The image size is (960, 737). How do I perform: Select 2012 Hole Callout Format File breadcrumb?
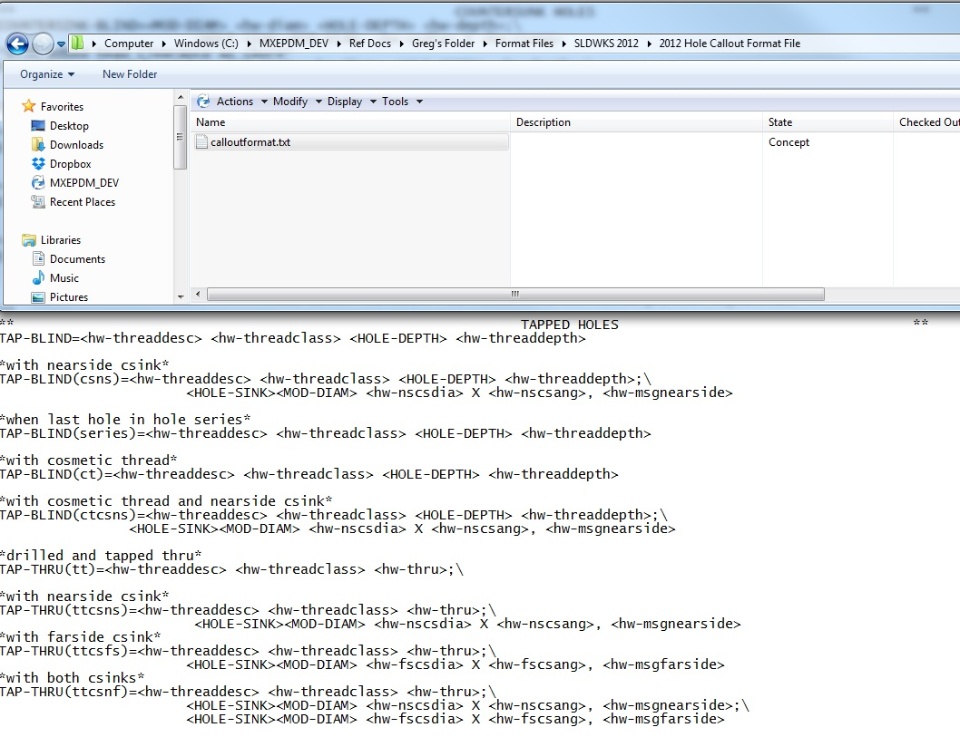pyautogui.click(x=730, y=43)
